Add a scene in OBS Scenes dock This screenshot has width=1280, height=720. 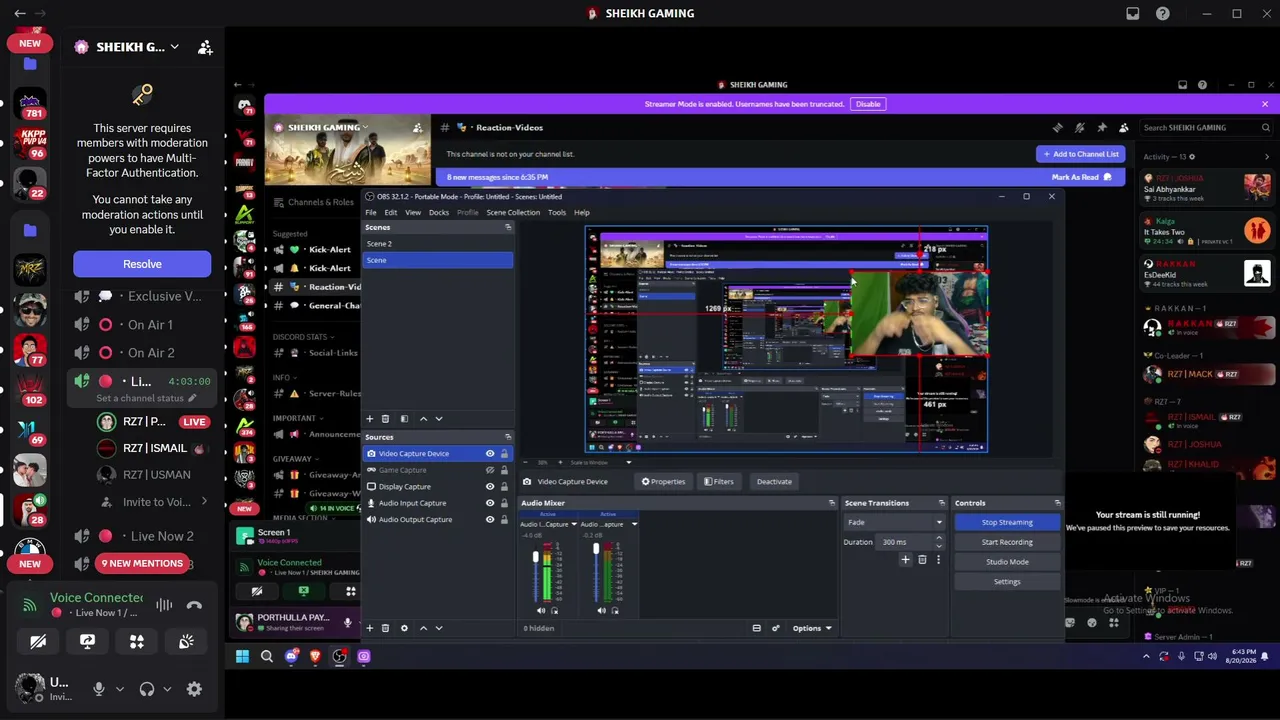369,419
